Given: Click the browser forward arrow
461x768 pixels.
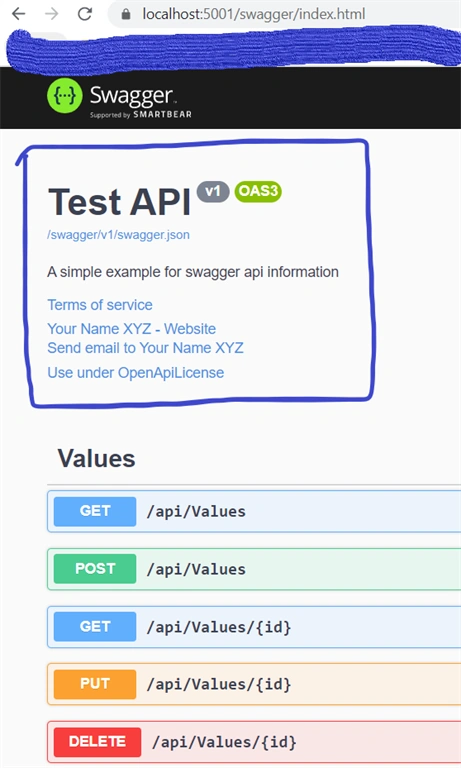Looking at the screenshot, I should pyautogui.click(x=51, y=14).
